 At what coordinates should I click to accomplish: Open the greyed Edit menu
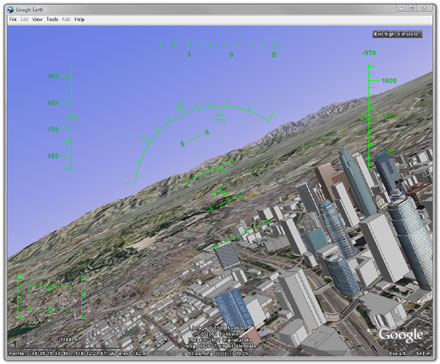coord(24,19)
